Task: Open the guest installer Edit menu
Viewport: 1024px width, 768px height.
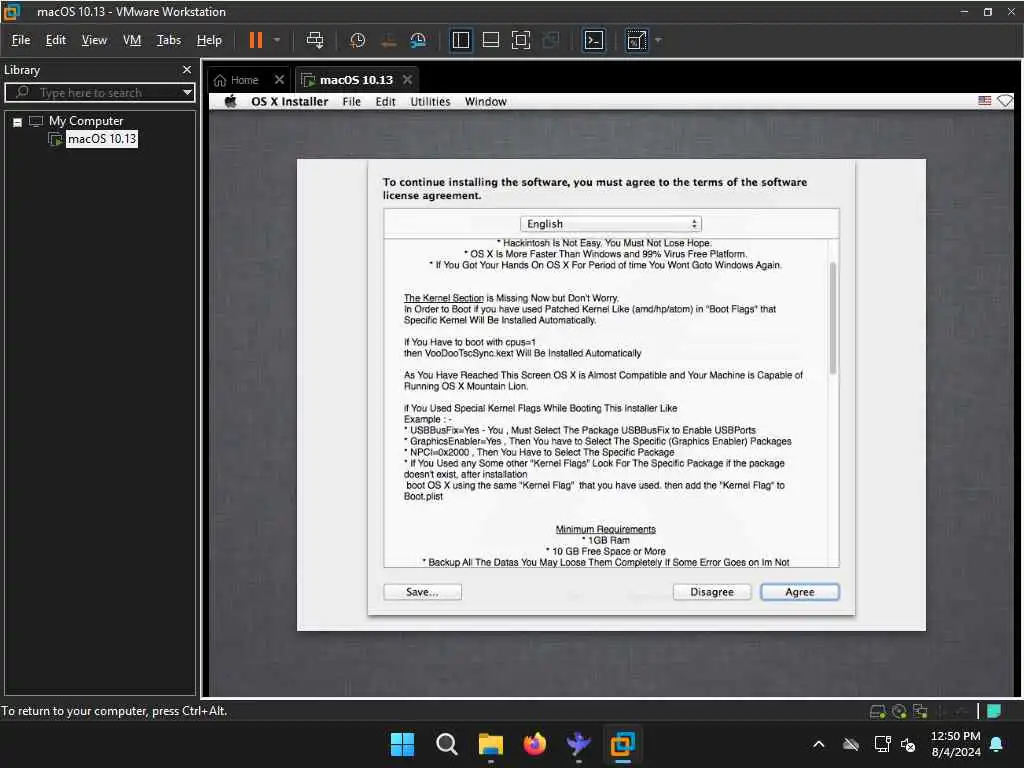Action: 385,102
